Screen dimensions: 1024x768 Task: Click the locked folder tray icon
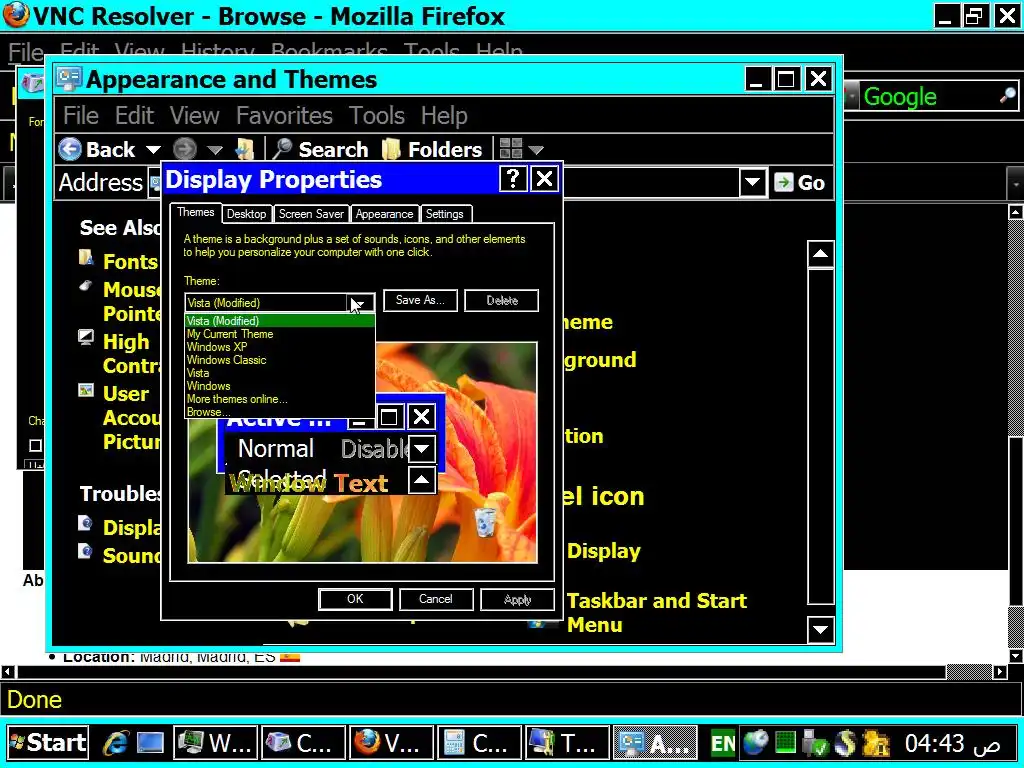coord(876,743)
